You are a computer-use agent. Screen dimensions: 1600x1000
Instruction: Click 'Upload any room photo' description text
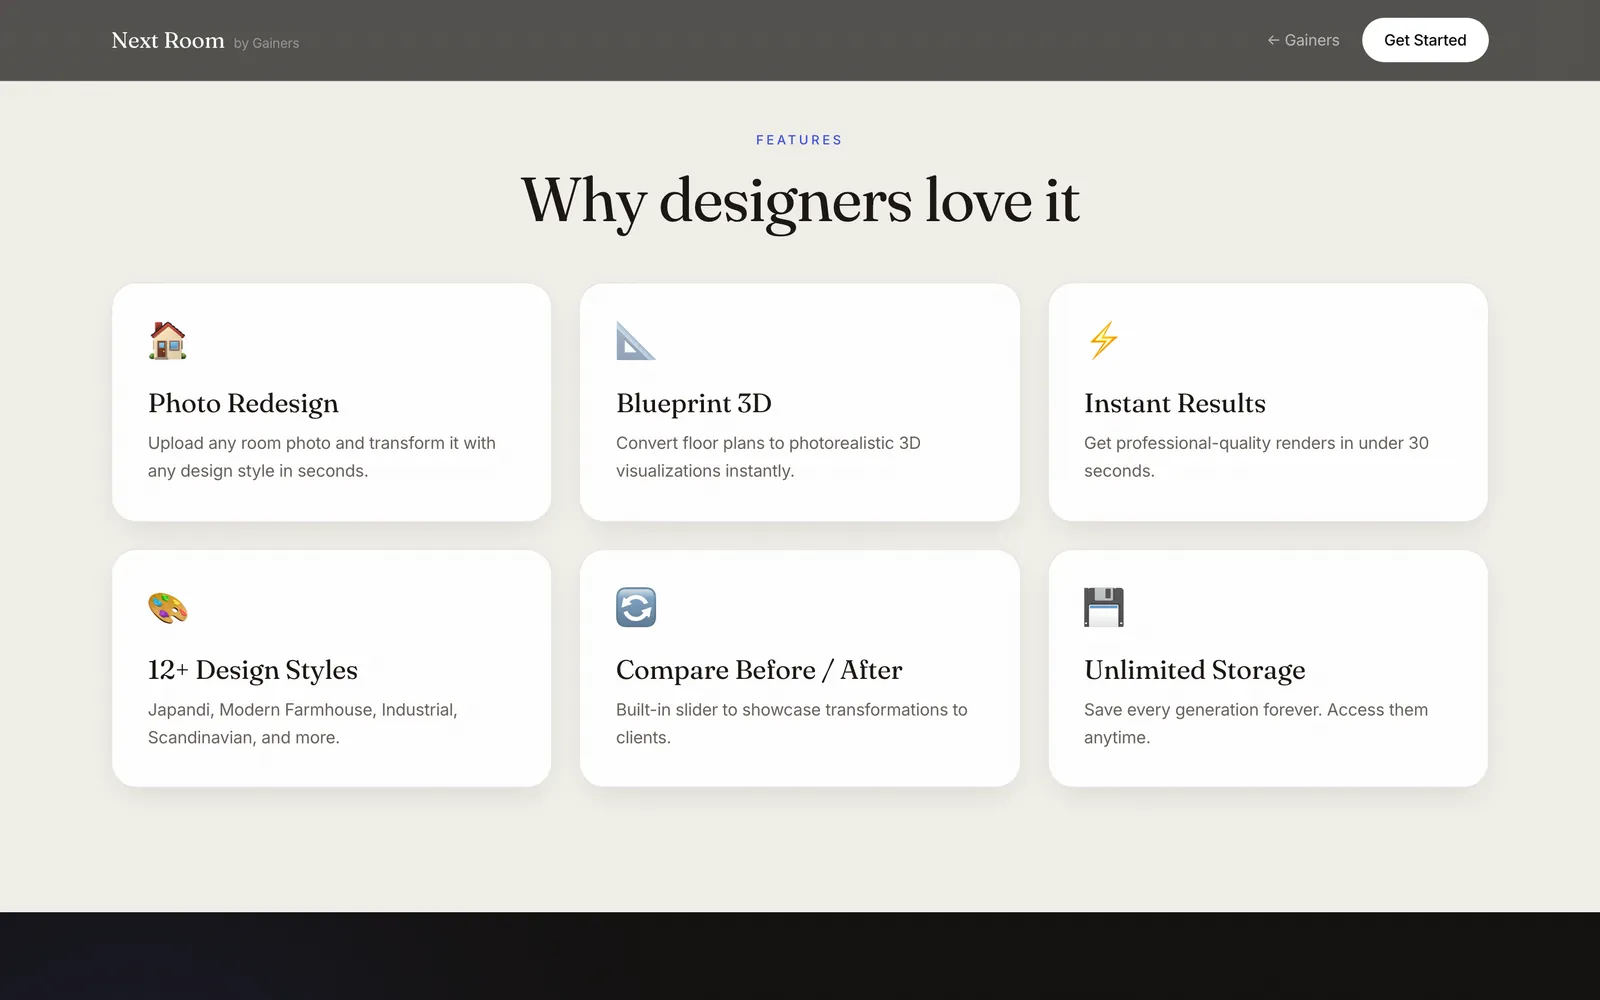click(x=322, y=457)
